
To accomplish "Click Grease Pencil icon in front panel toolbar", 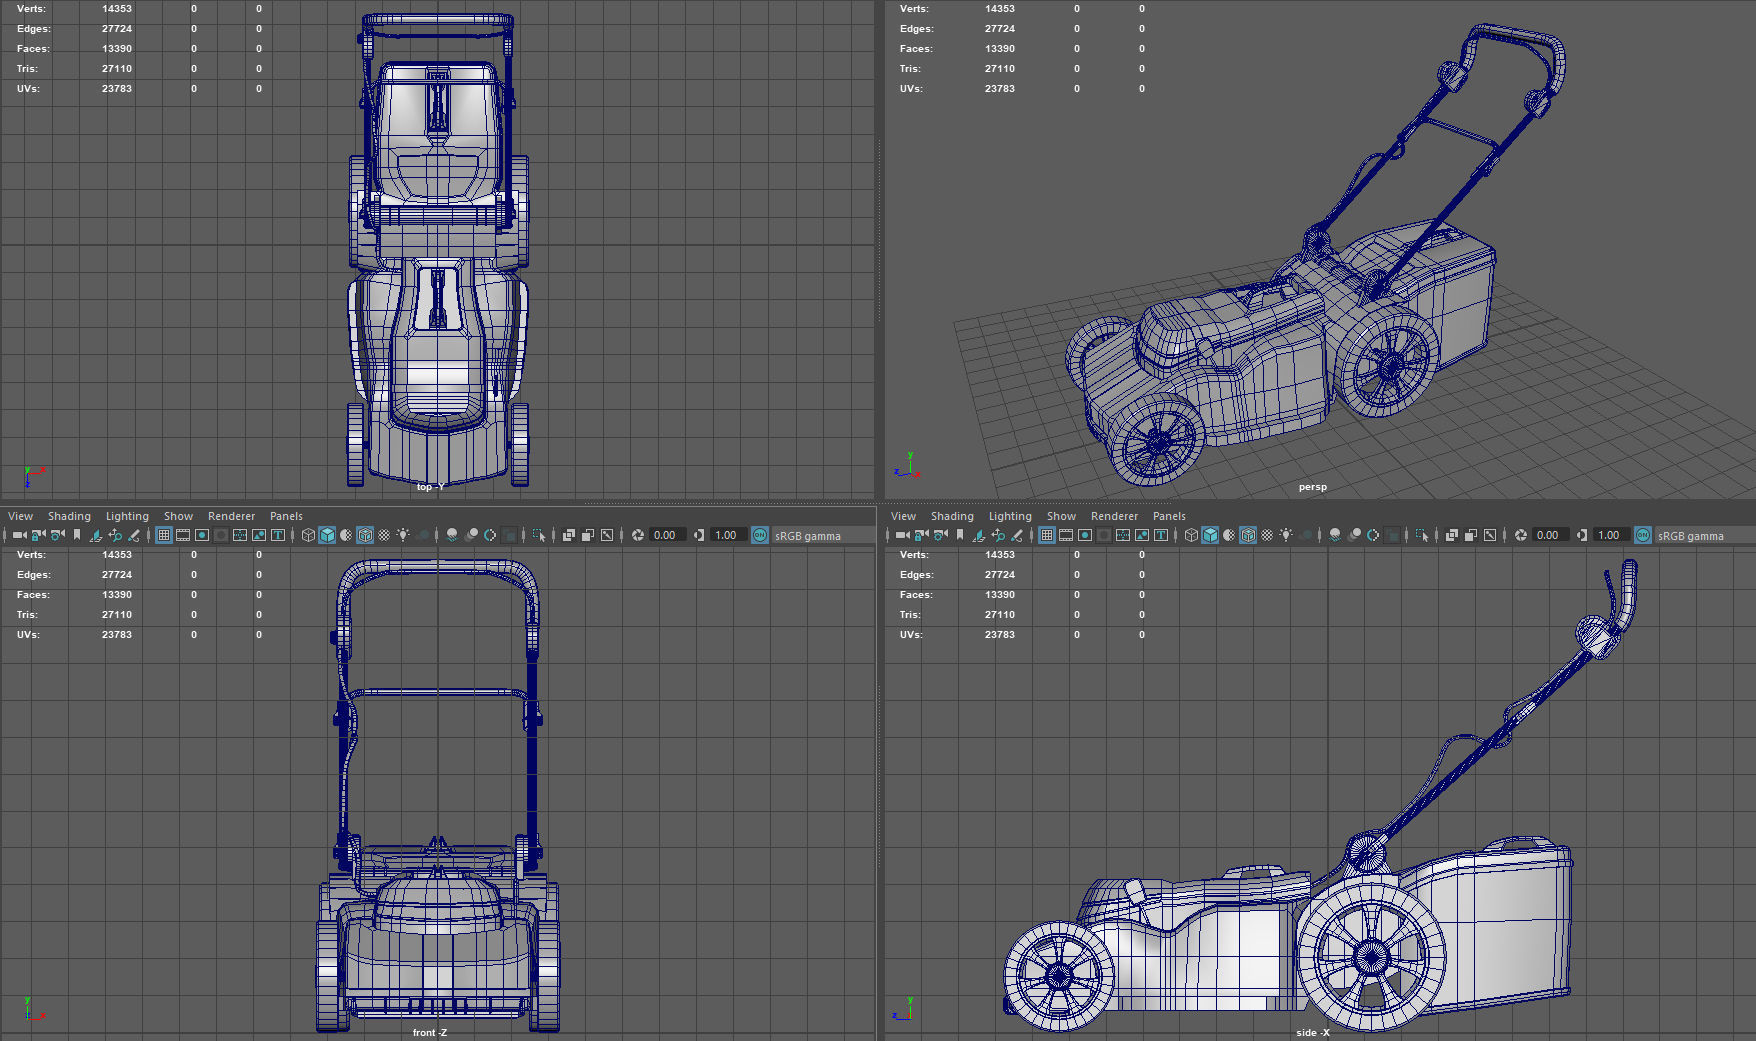I will pyautogui.click(x=134, y=535).
